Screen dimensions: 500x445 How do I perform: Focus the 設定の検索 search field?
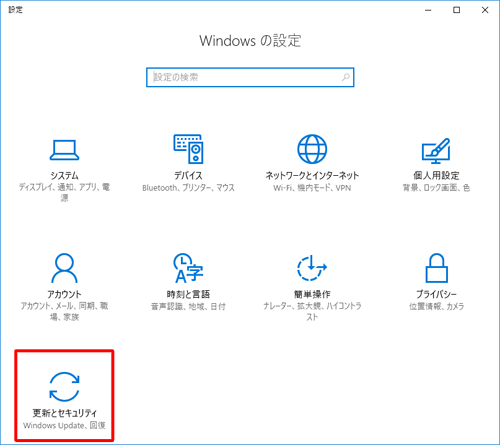tap(250, 77)
